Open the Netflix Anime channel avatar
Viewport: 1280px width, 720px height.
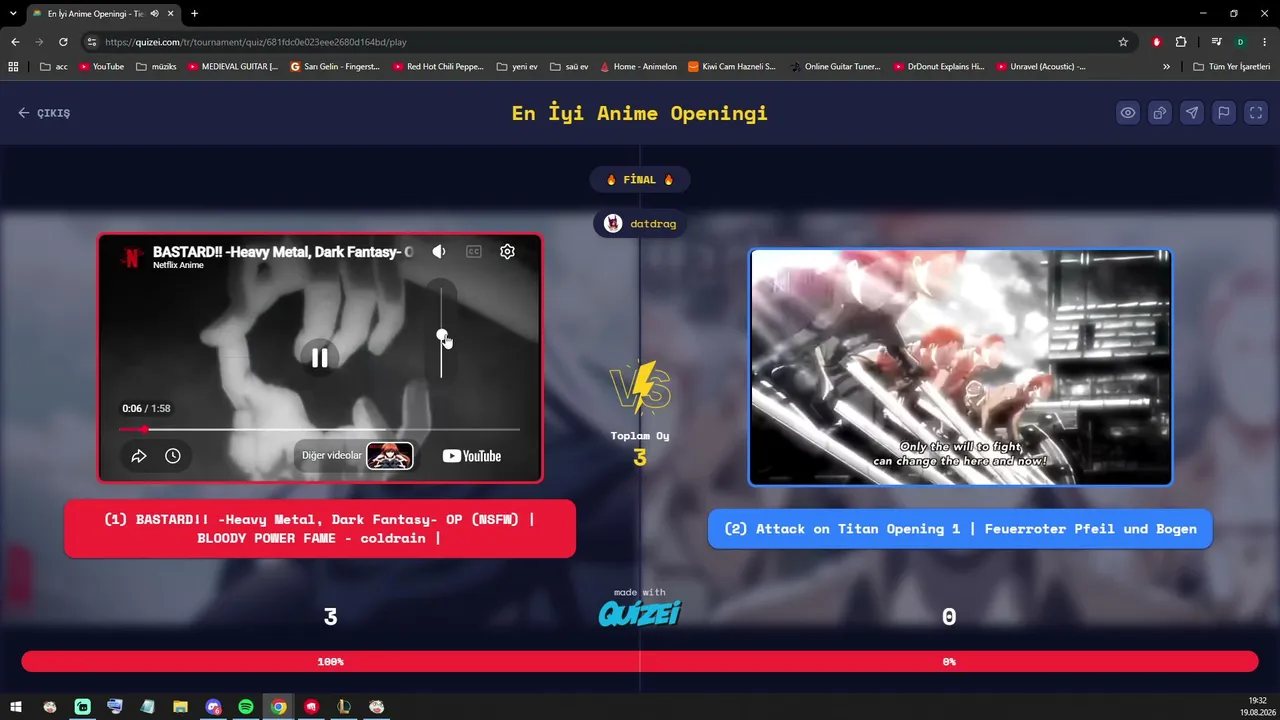pos(131,257)
